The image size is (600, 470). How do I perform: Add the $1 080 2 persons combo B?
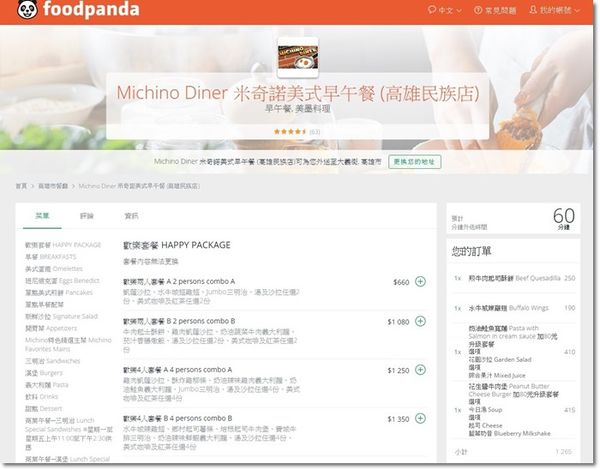click(419, 321)
